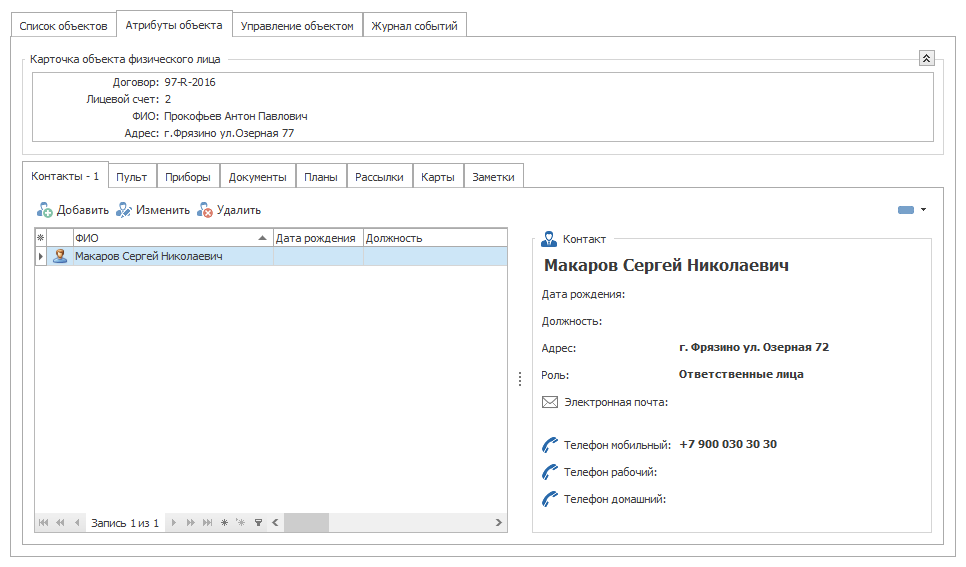
Task: Click the vertical splitter dots handle
Action: coord(520,379)
